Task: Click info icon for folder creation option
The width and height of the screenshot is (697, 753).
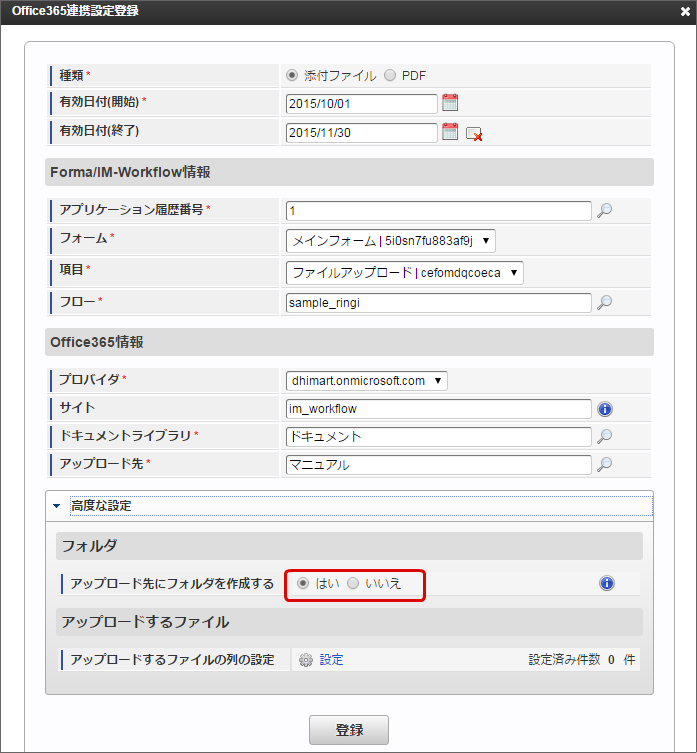Action: coord(607,583)
